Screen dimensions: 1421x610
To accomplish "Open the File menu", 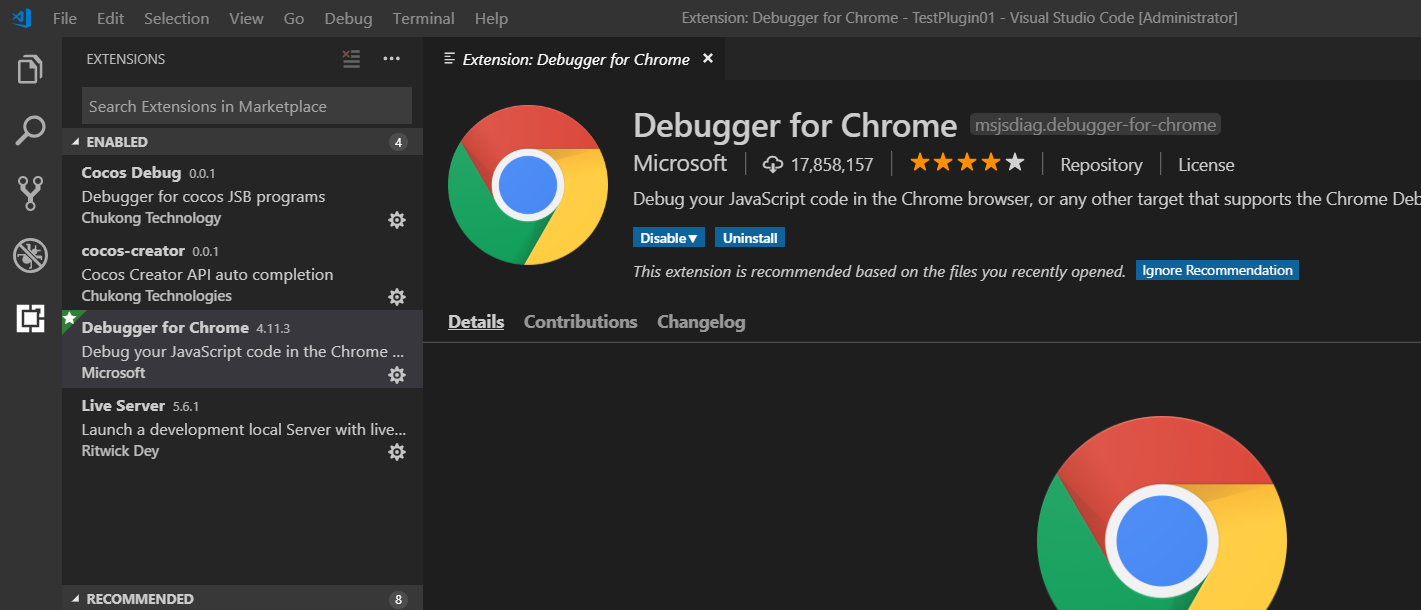I will pyautogui.click(x=65, y=18).
